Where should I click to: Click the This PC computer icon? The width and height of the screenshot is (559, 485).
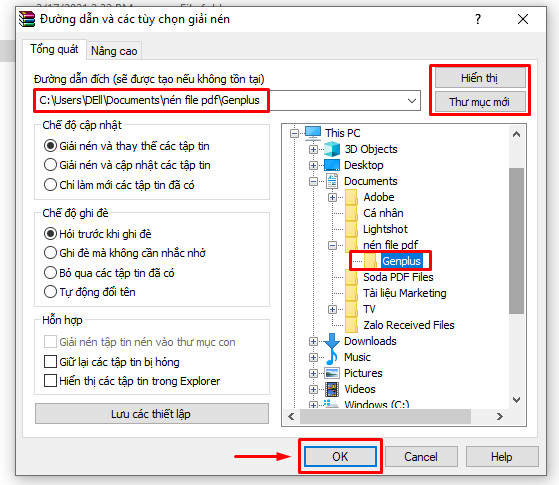pos(313,133)
